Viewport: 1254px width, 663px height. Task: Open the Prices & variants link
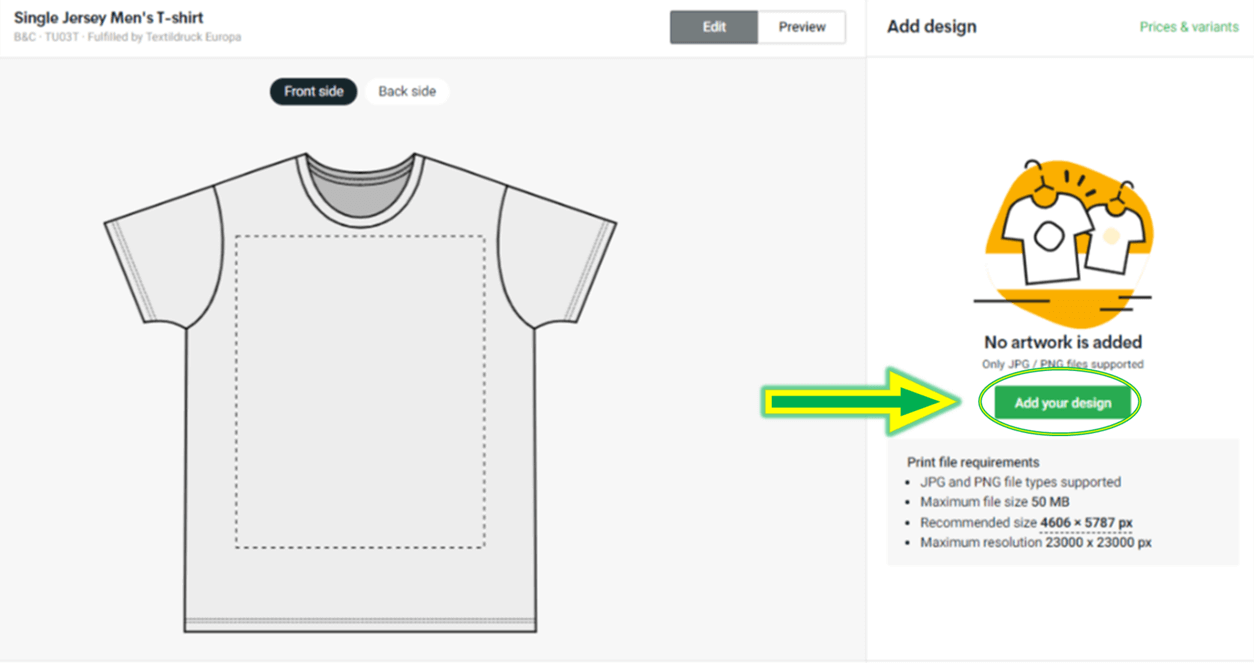click(1189, 27)
